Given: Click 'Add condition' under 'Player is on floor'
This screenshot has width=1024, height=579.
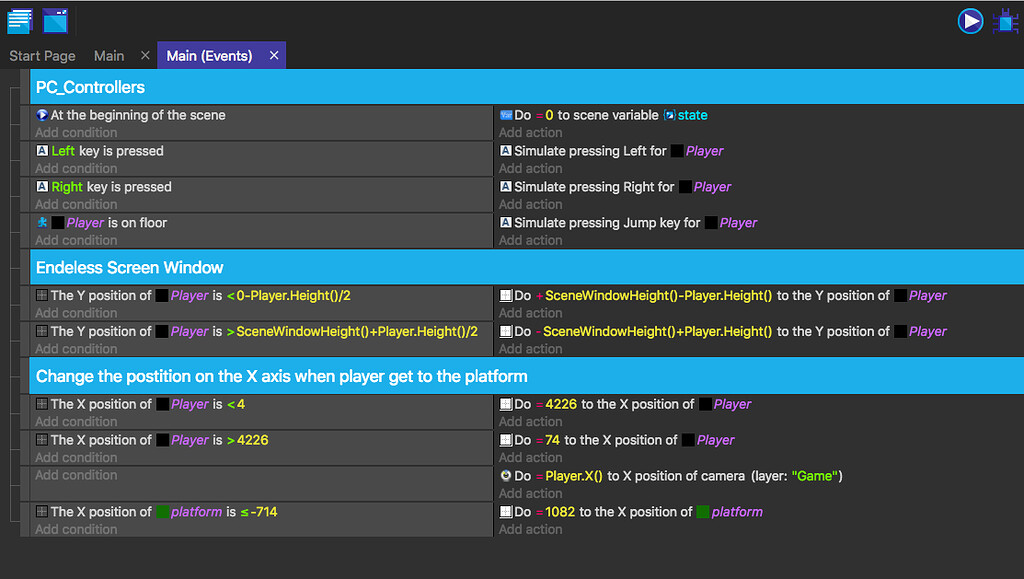Looking at the screenshot, I should [x=77, y=240].
